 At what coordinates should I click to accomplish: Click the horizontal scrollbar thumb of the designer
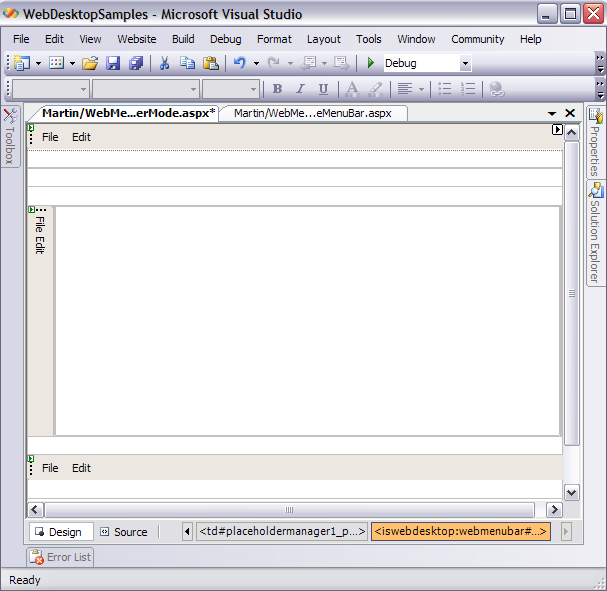(290, 510)
